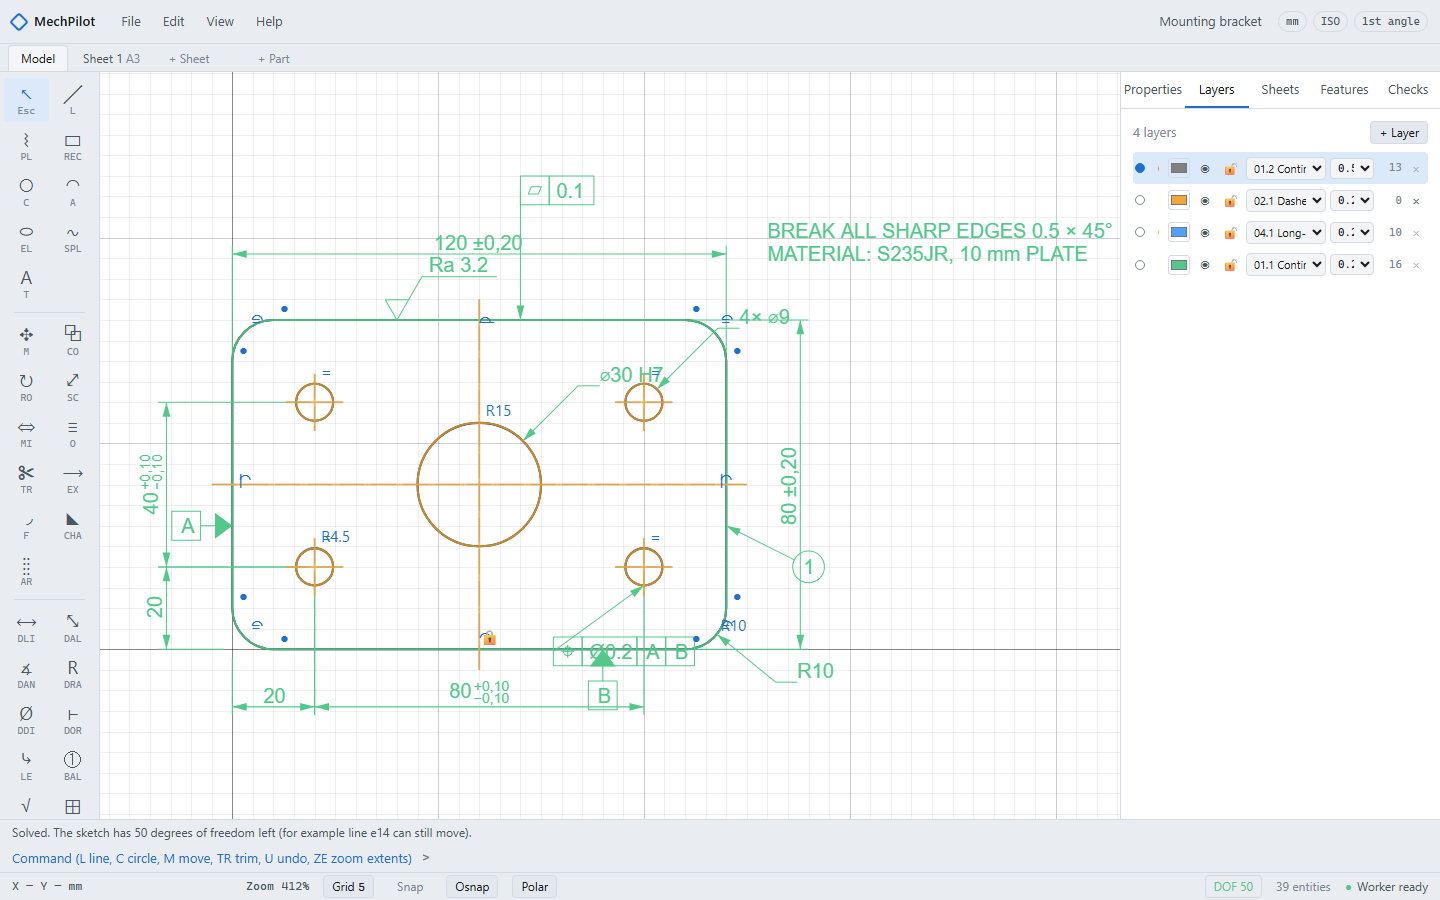The height and width of the screenshot is (900, 1440).
Task: Open the File menu
Action: coord(131,21)
